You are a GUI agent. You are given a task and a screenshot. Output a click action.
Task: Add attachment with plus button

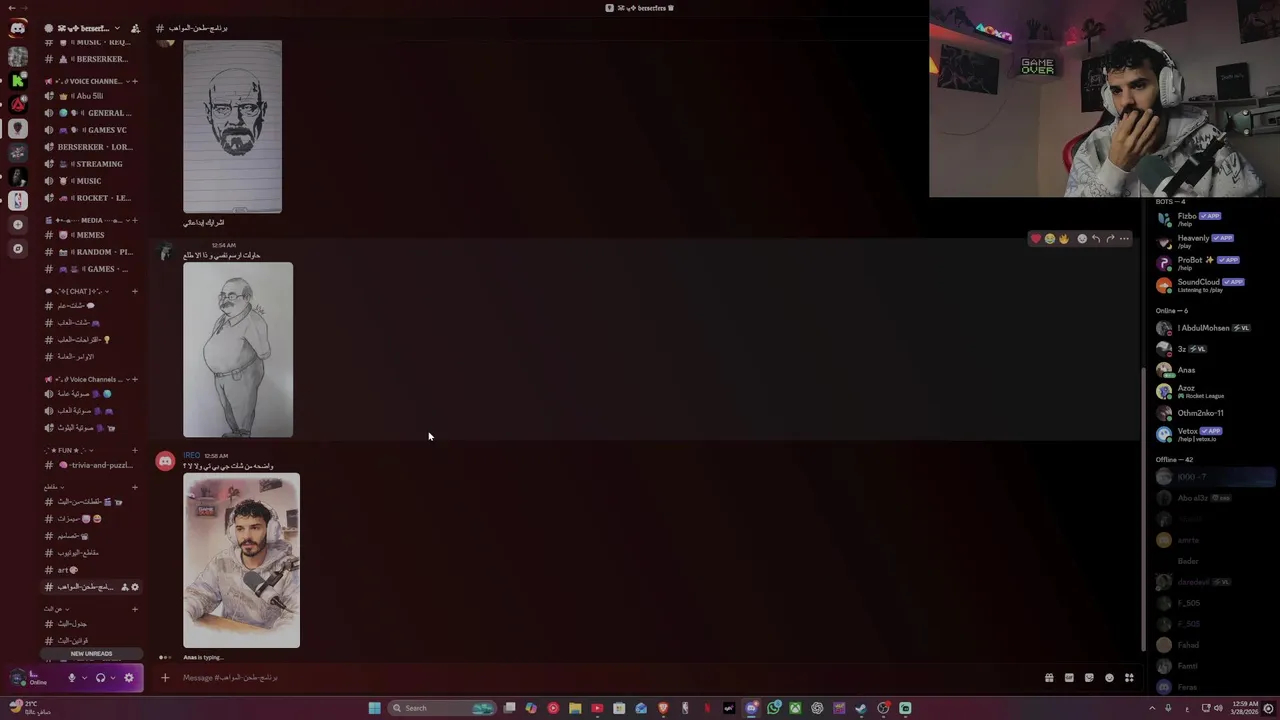165,678
